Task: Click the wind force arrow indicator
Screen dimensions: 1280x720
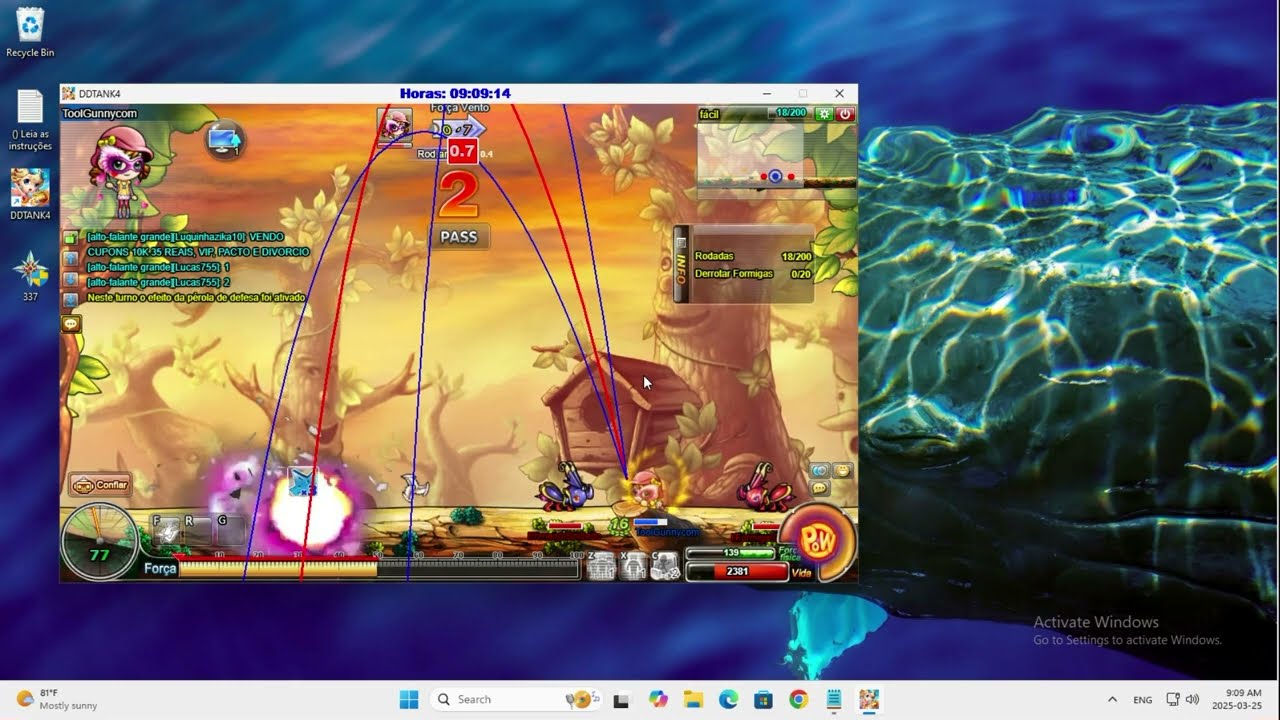Action: coord(460,130)
